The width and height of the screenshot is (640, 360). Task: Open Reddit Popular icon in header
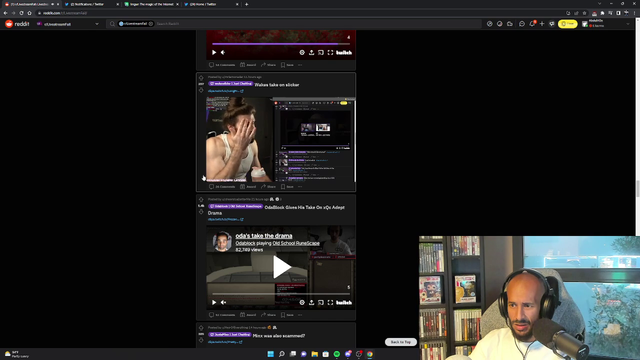click(x=489, y=24)
